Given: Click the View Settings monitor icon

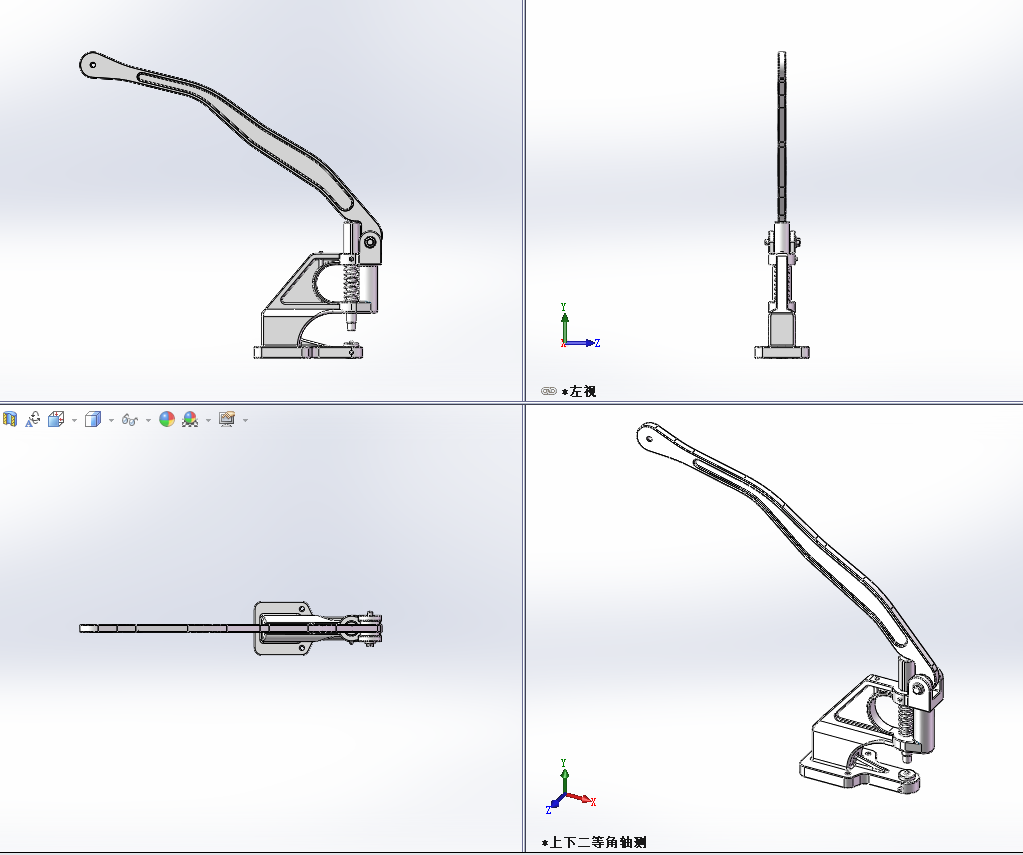Looking at the screenshot, I should (x=226, y=419).
